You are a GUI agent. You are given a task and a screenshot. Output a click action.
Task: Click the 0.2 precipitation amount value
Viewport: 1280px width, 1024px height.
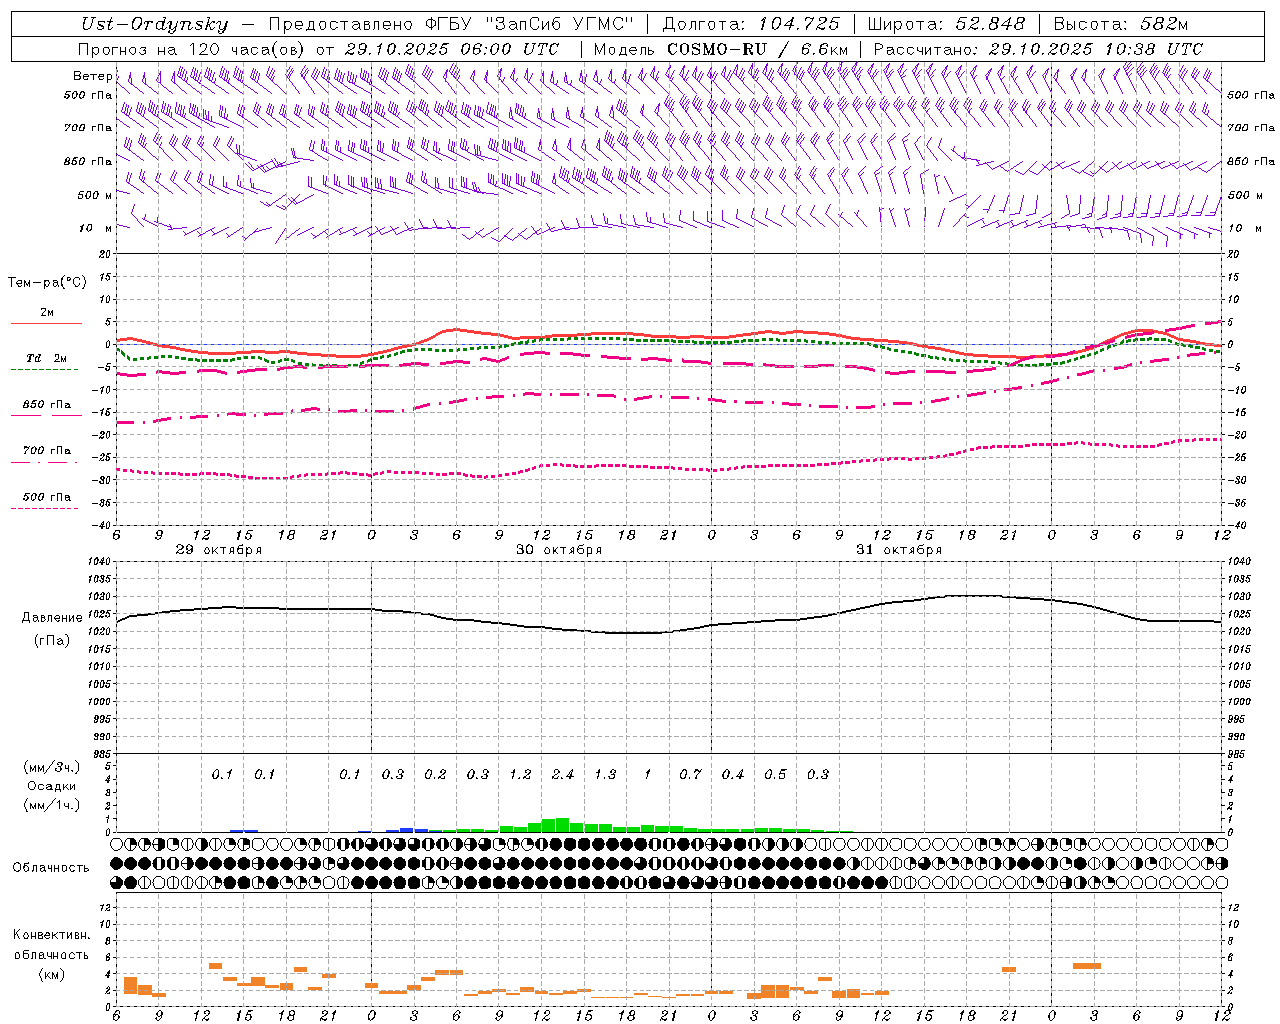pyautogui.click(x=435, y=774)
